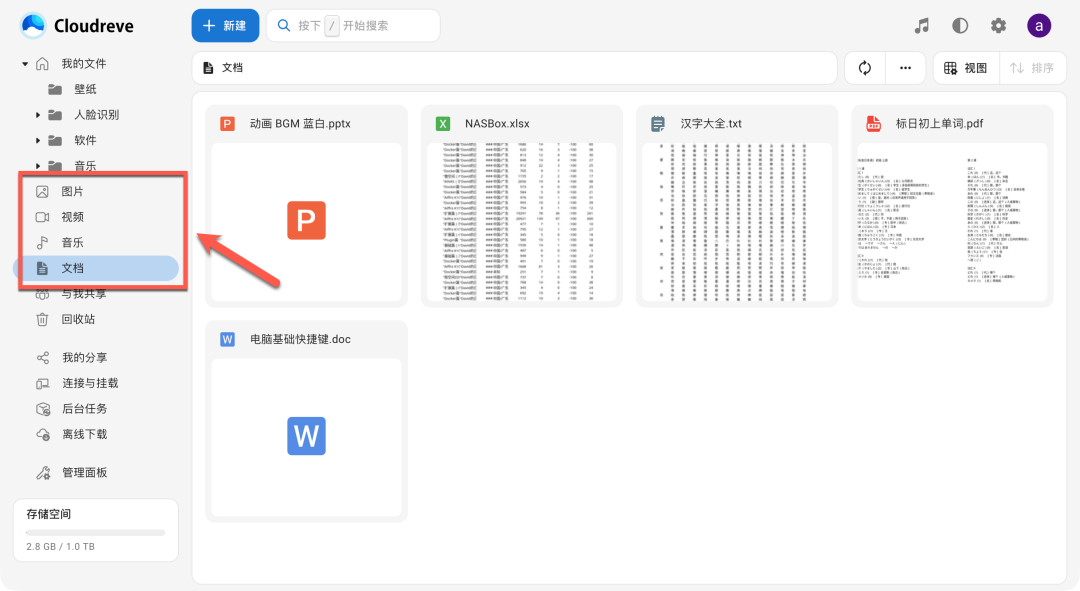Focus the search box 按下 / 开始搜索

(x=353, y=25)
